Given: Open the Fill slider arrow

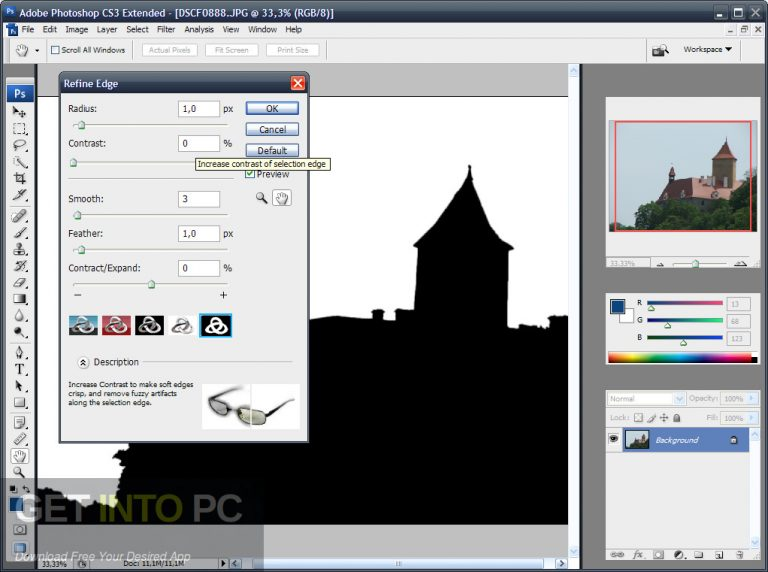Looking at the screenshot, I should 752,418.
